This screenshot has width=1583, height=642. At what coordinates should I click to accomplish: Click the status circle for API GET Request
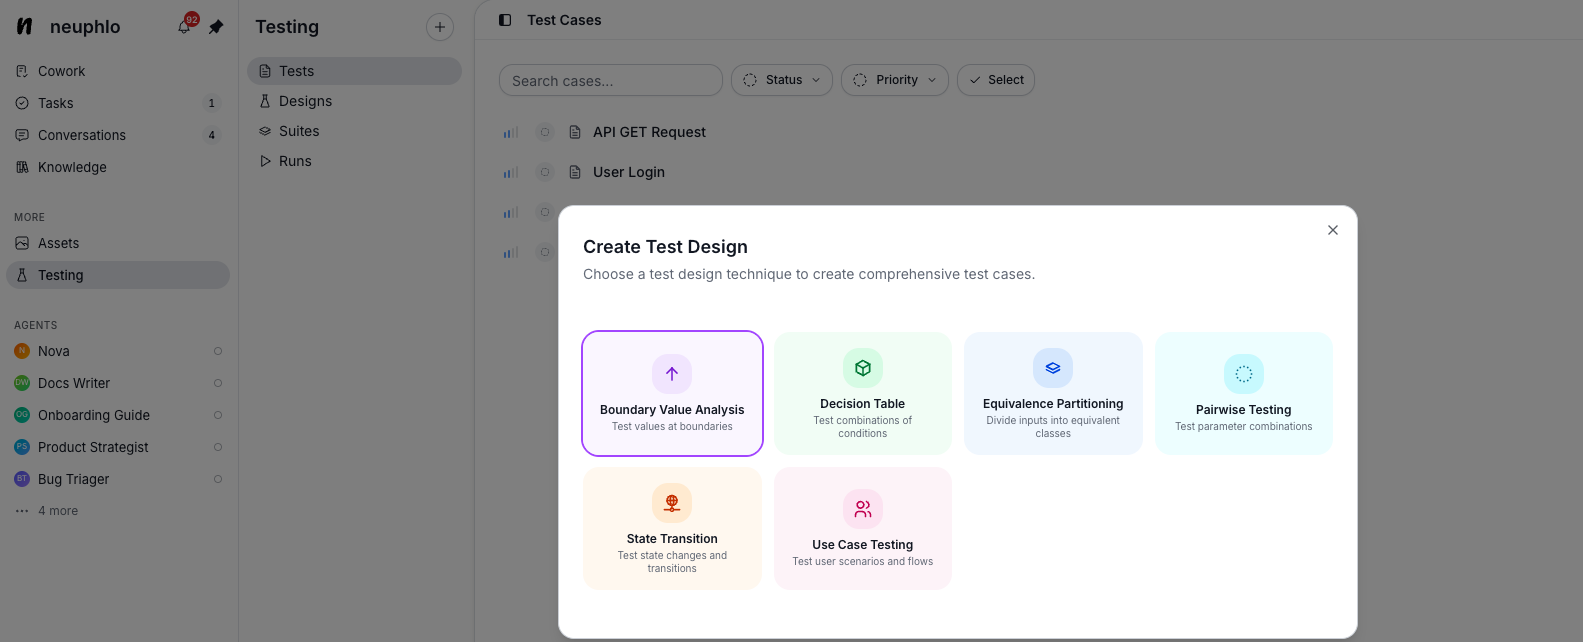pos(545,132)
